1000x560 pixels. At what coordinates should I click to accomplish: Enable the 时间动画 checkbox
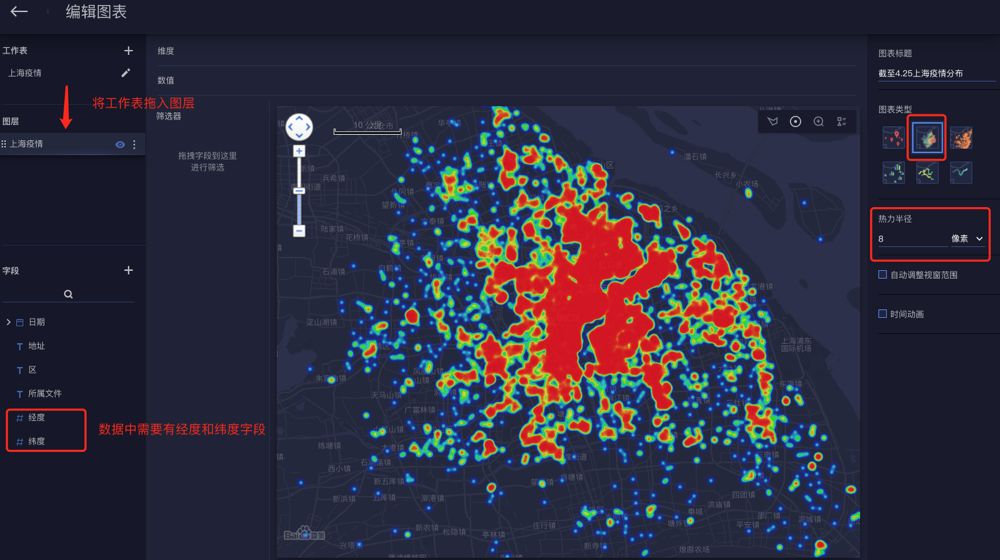coord(883,313)
